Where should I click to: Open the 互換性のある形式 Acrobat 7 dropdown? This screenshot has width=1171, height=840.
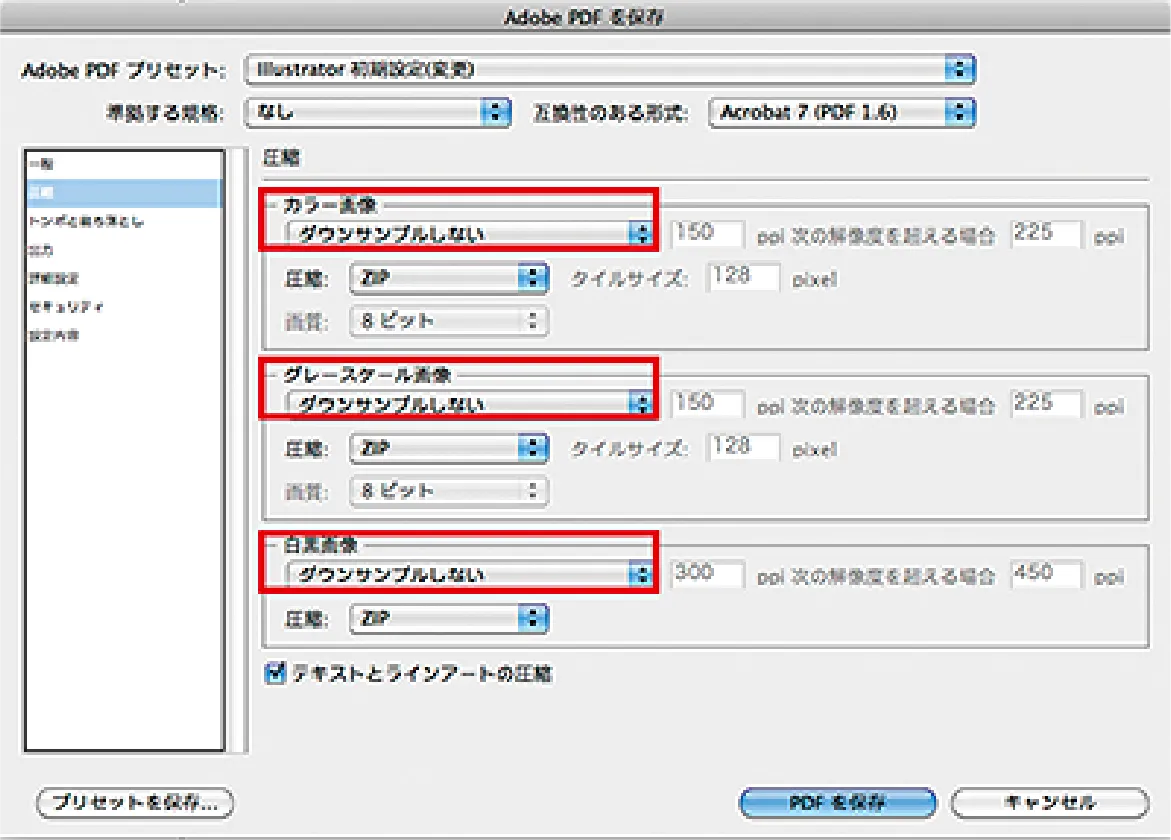(x=841, y=112)
